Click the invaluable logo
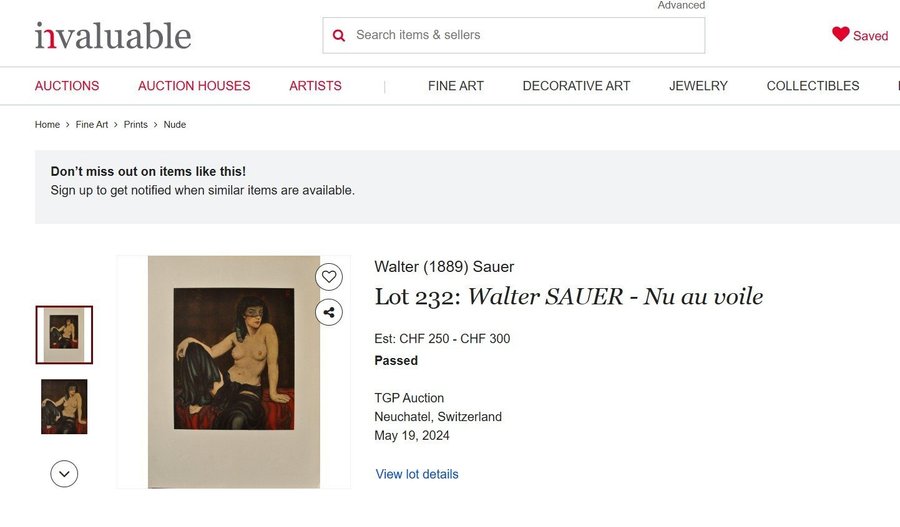The width and height of the screenshot is (900, 527). [x=113, y=35]
